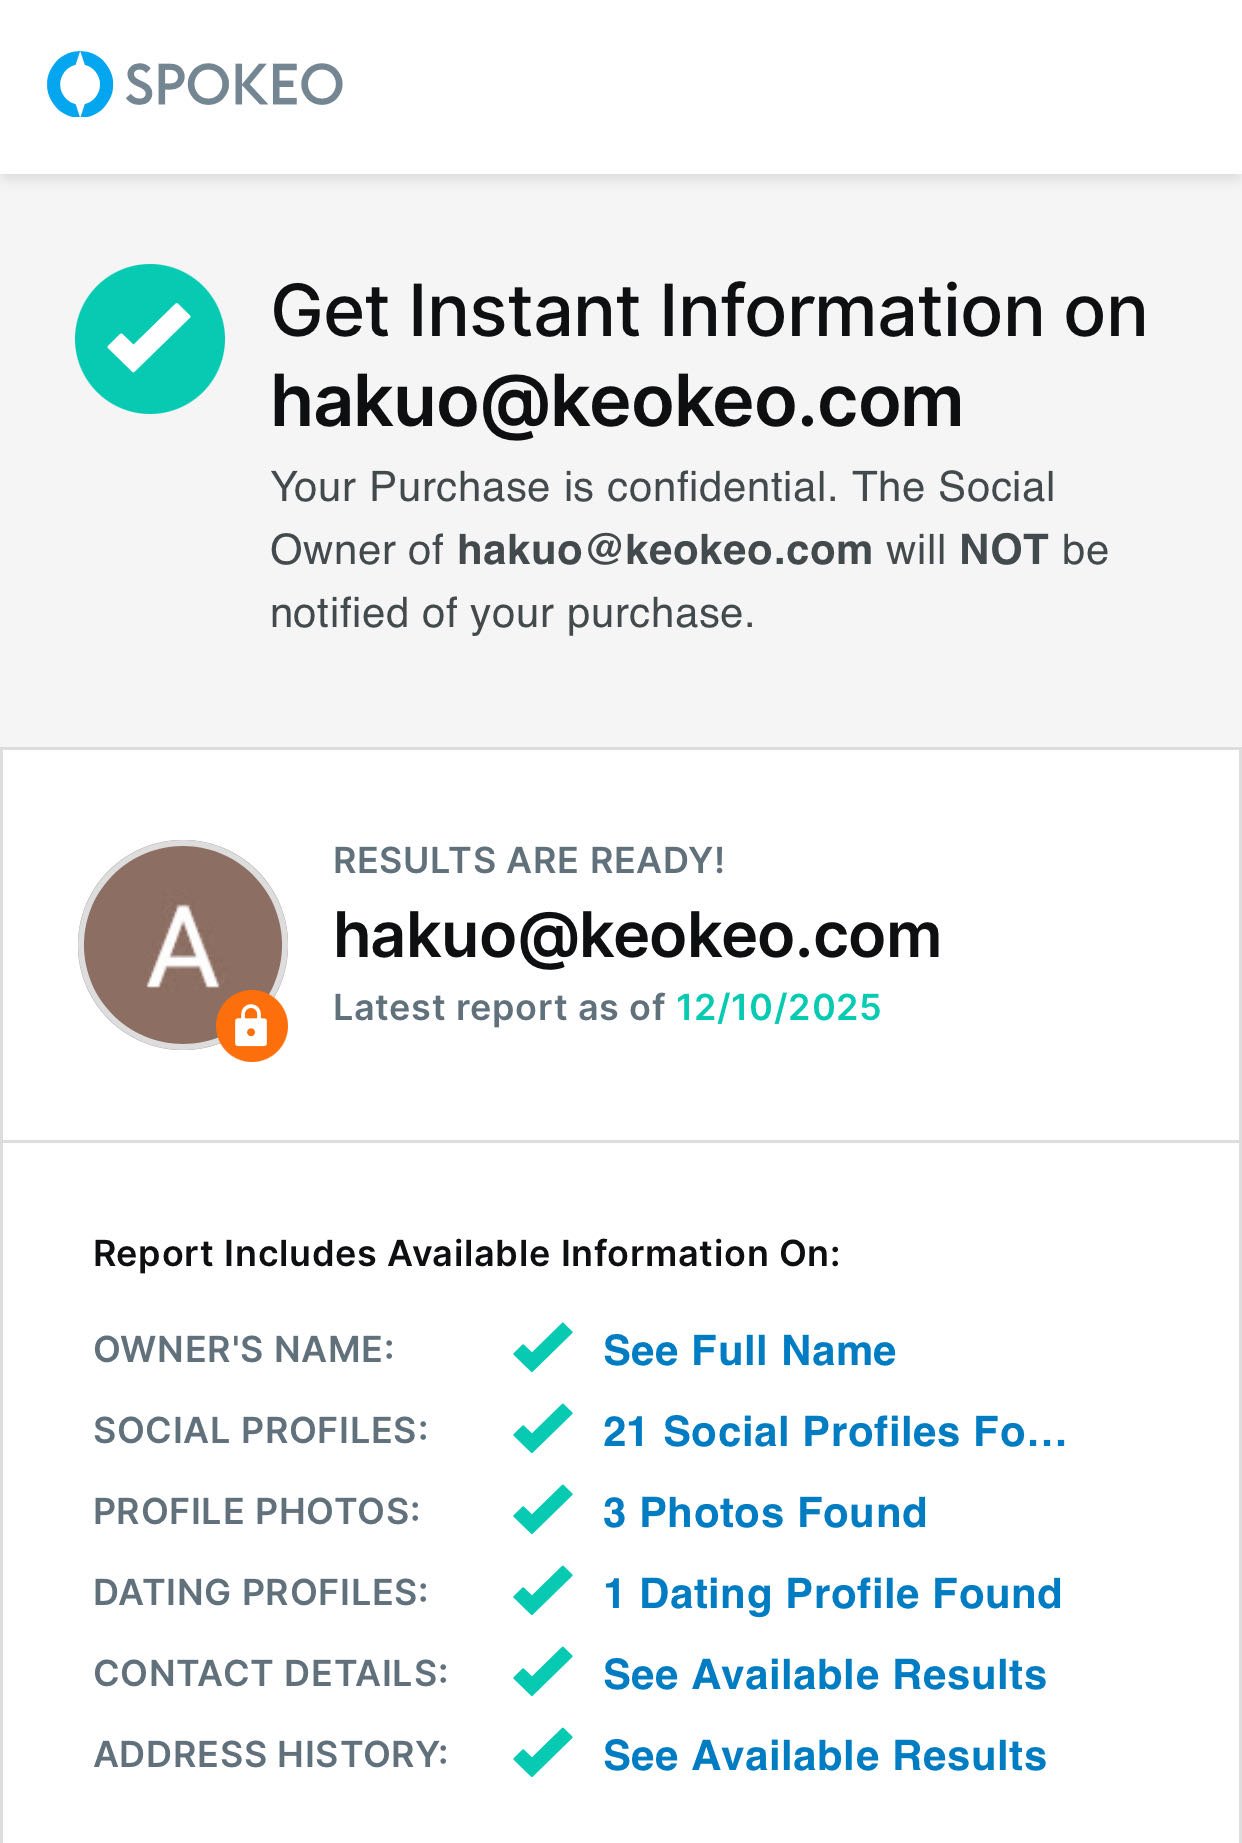Open Address History 'See Available Results' link

coord(824,1755)
